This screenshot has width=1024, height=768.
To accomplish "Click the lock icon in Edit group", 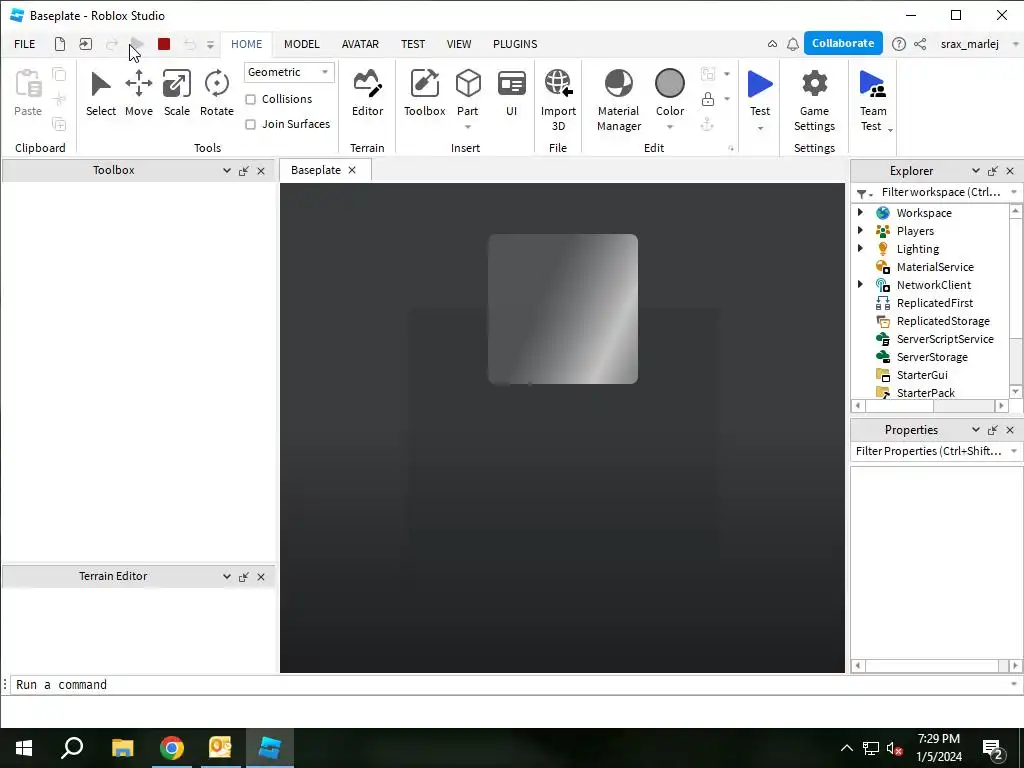I will (x=707, y=99).
